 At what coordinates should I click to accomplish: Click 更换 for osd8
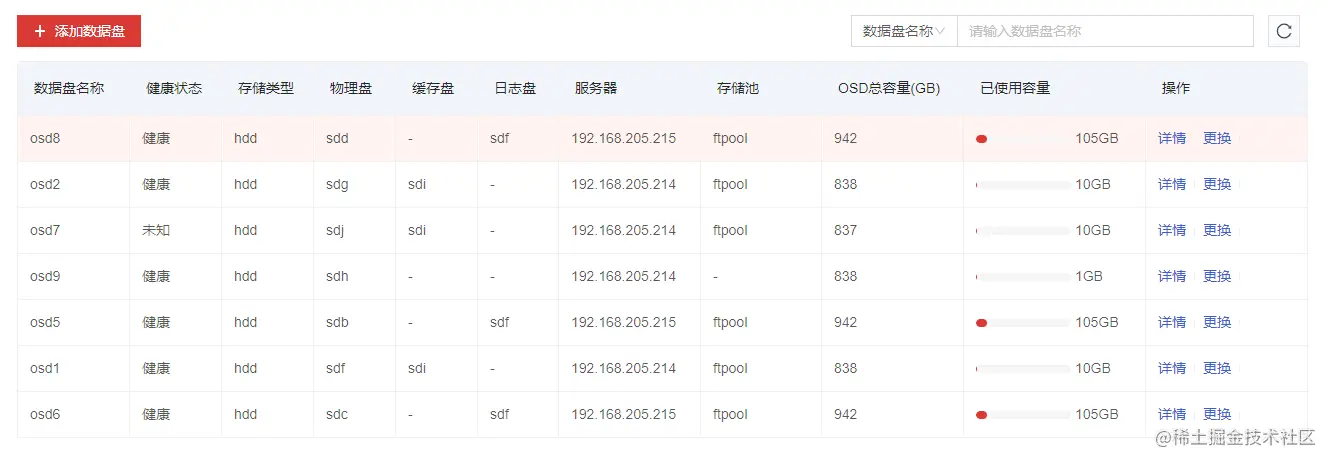click(1217, 138)
